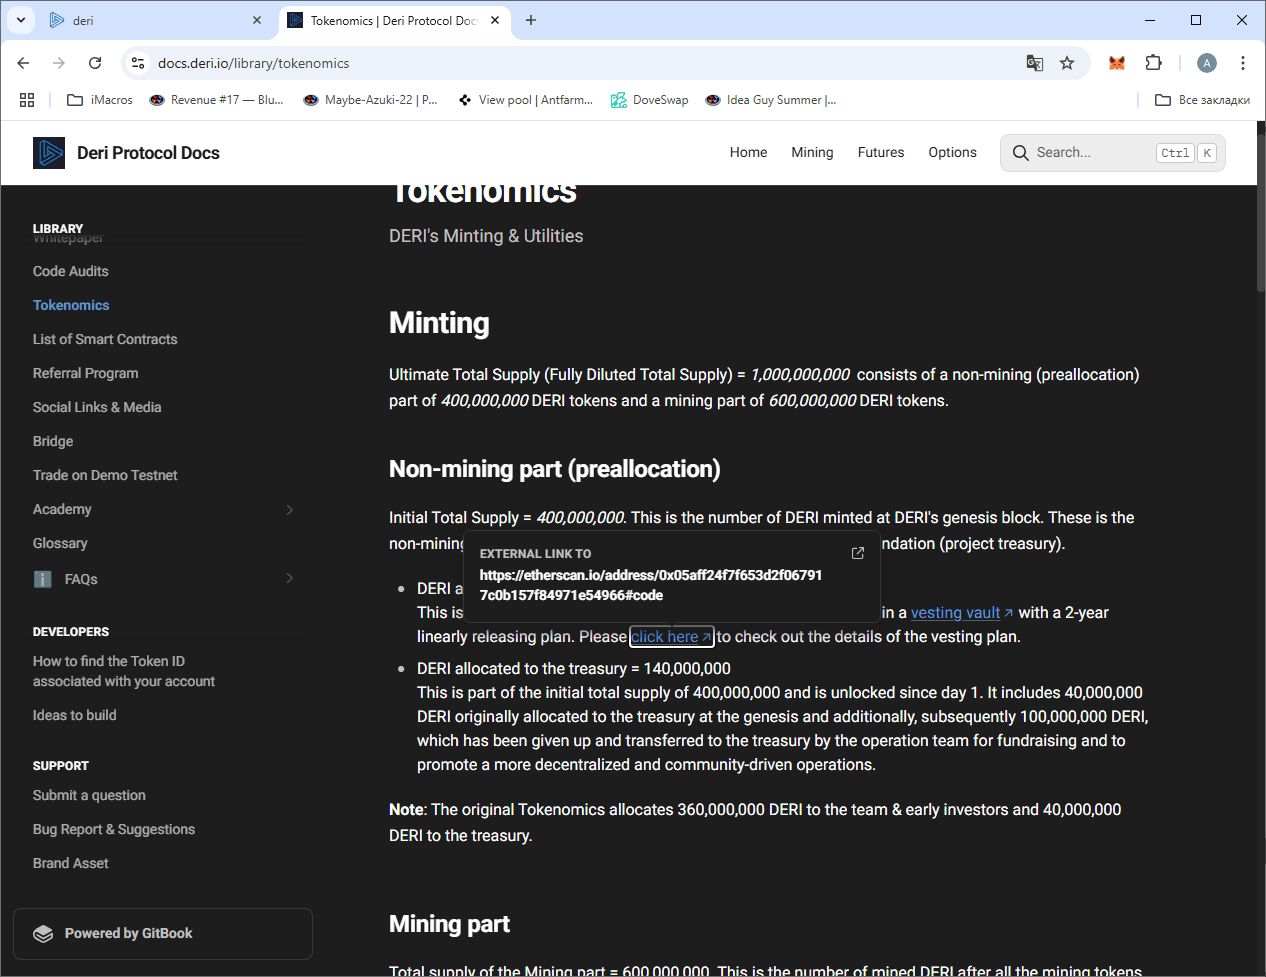Click the address bar URL
1266x977 pixels.
pyautogui.click(x=254, y=63)
